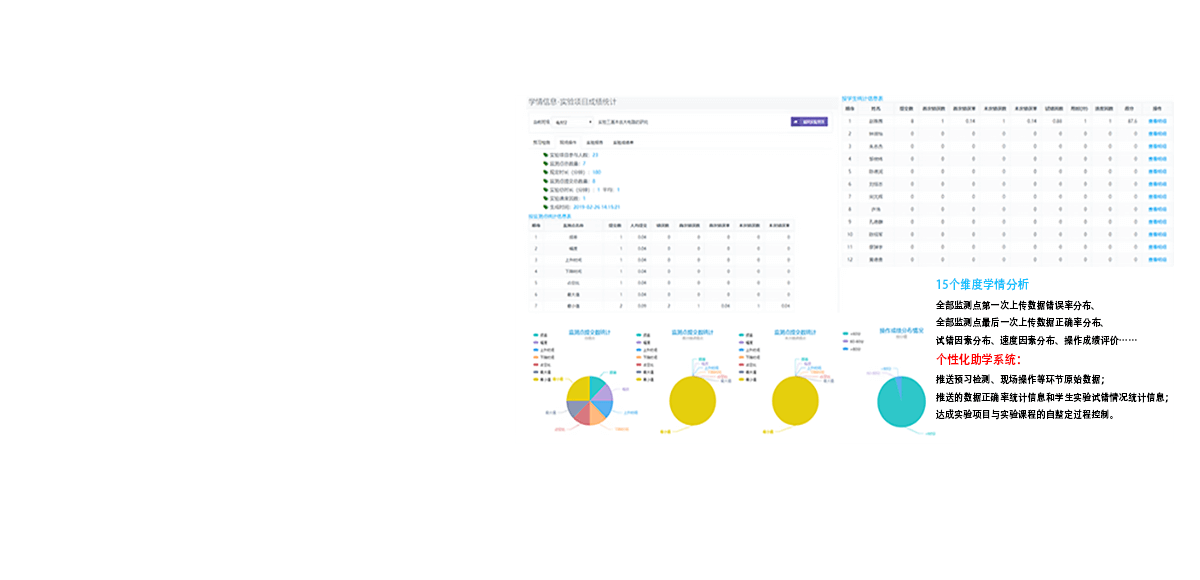1200x580 pixels.
Task: Click the large yellow slice of the first pie chart
Action: (x=578, y=391)
